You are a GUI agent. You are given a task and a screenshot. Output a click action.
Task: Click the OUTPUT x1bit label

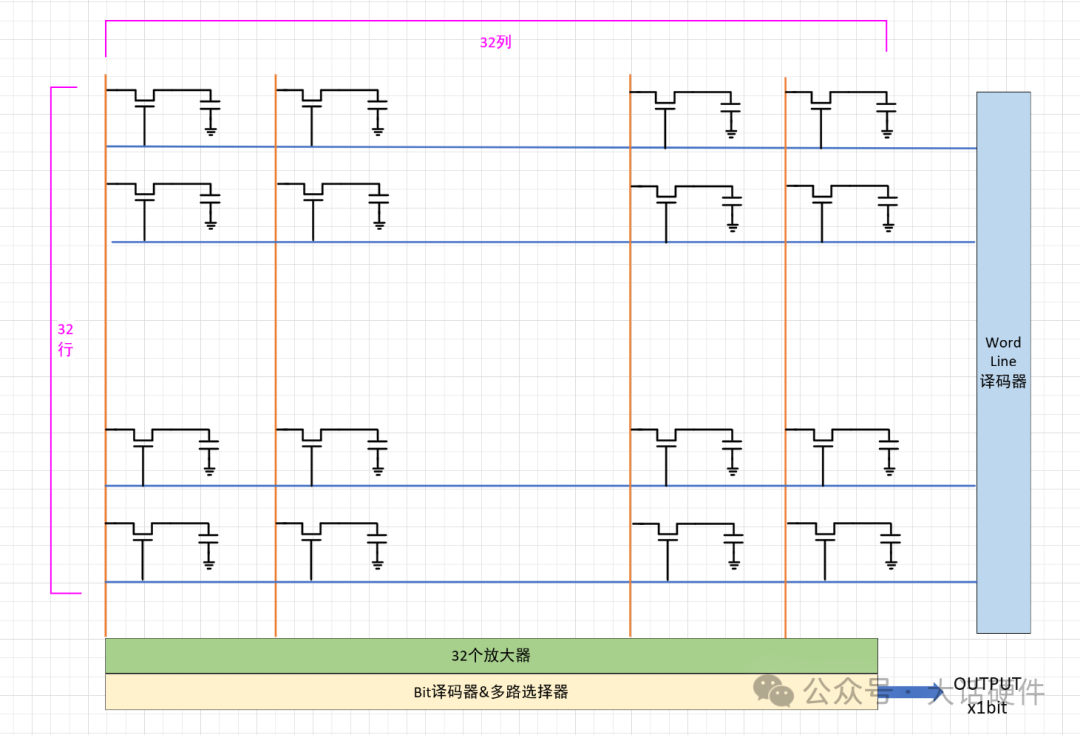[987, 694]
